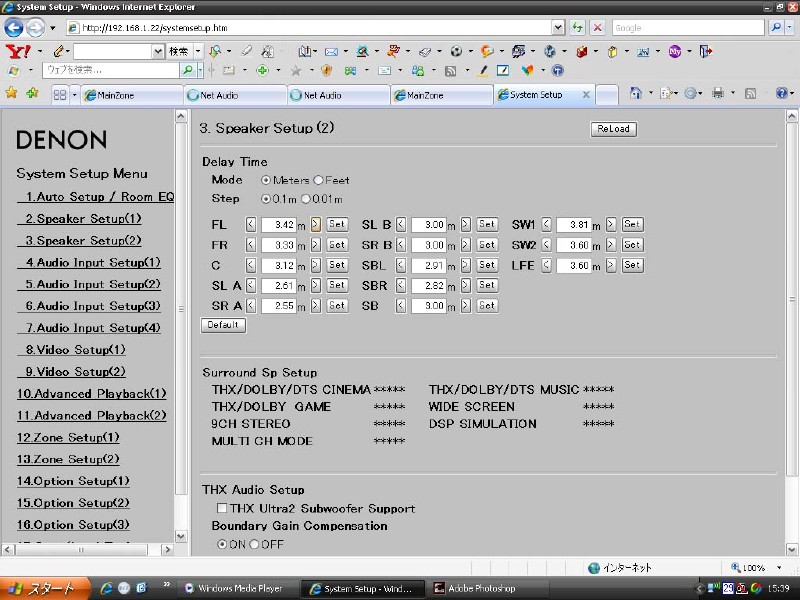Open 1.Auto Setup / Room EQ menu link
This screenshot has width=800, height=600.
point(99,197)
